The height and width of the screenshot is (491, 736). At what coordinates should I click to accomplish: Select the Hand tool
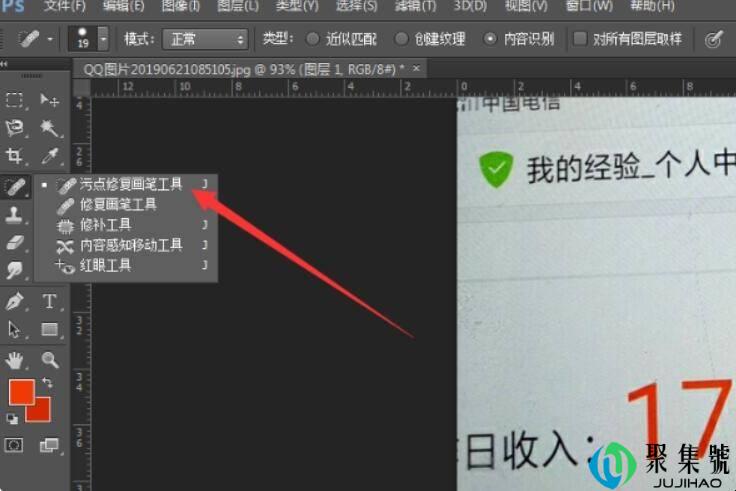(15, 359)
